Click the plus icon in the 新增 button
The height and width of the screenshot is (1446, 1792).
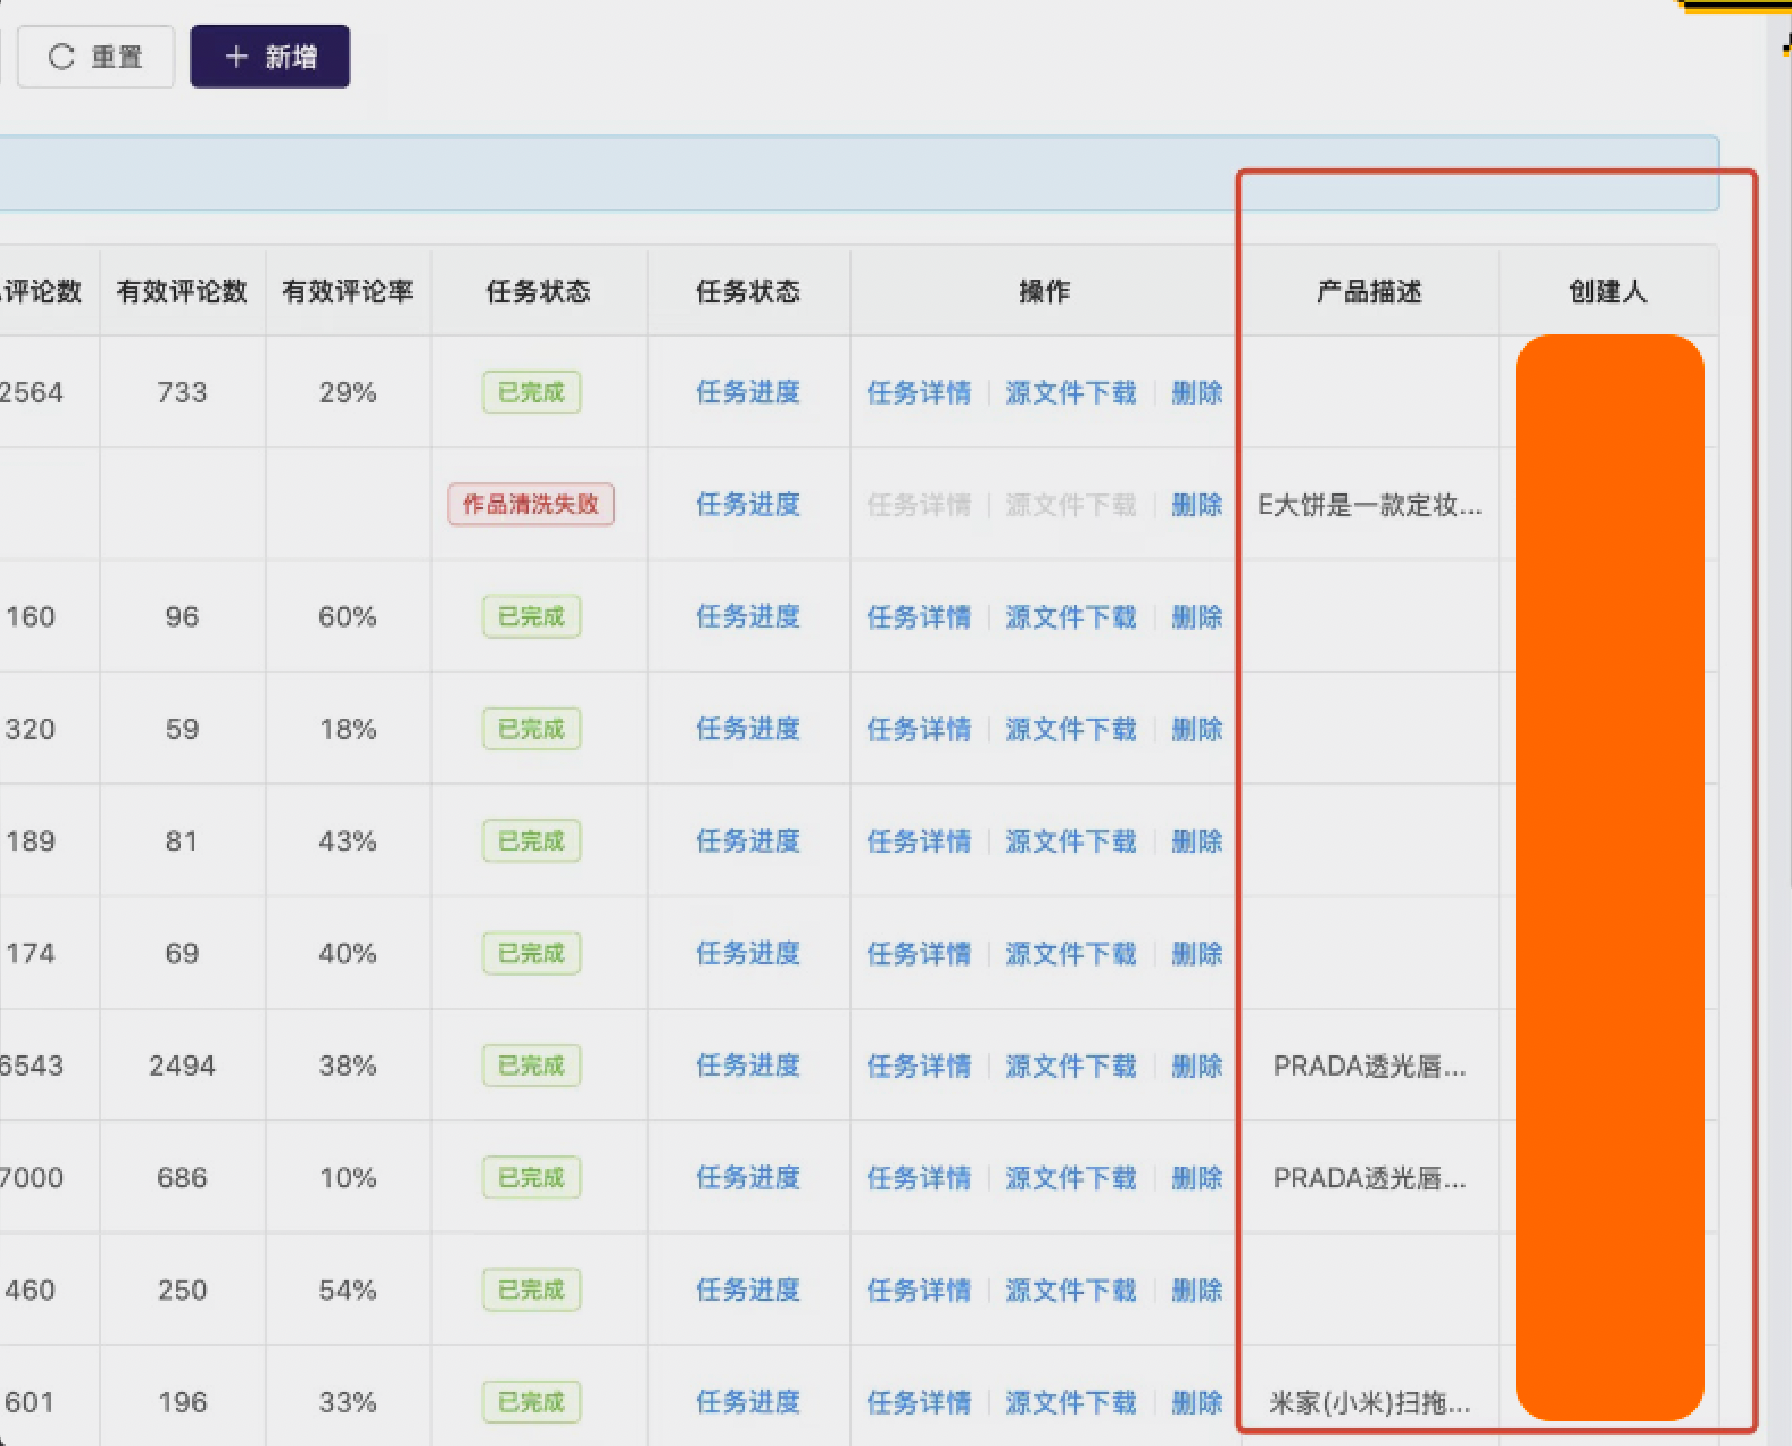[x=236, y=57]
